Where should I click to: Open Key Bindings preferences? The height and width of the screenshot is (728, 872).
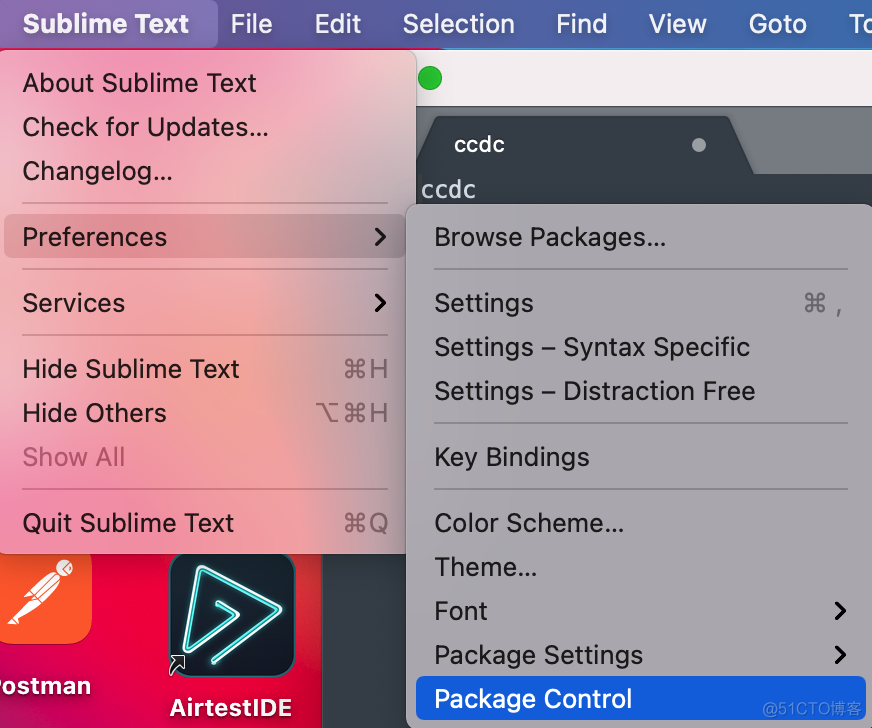click(x=511, y=457)
